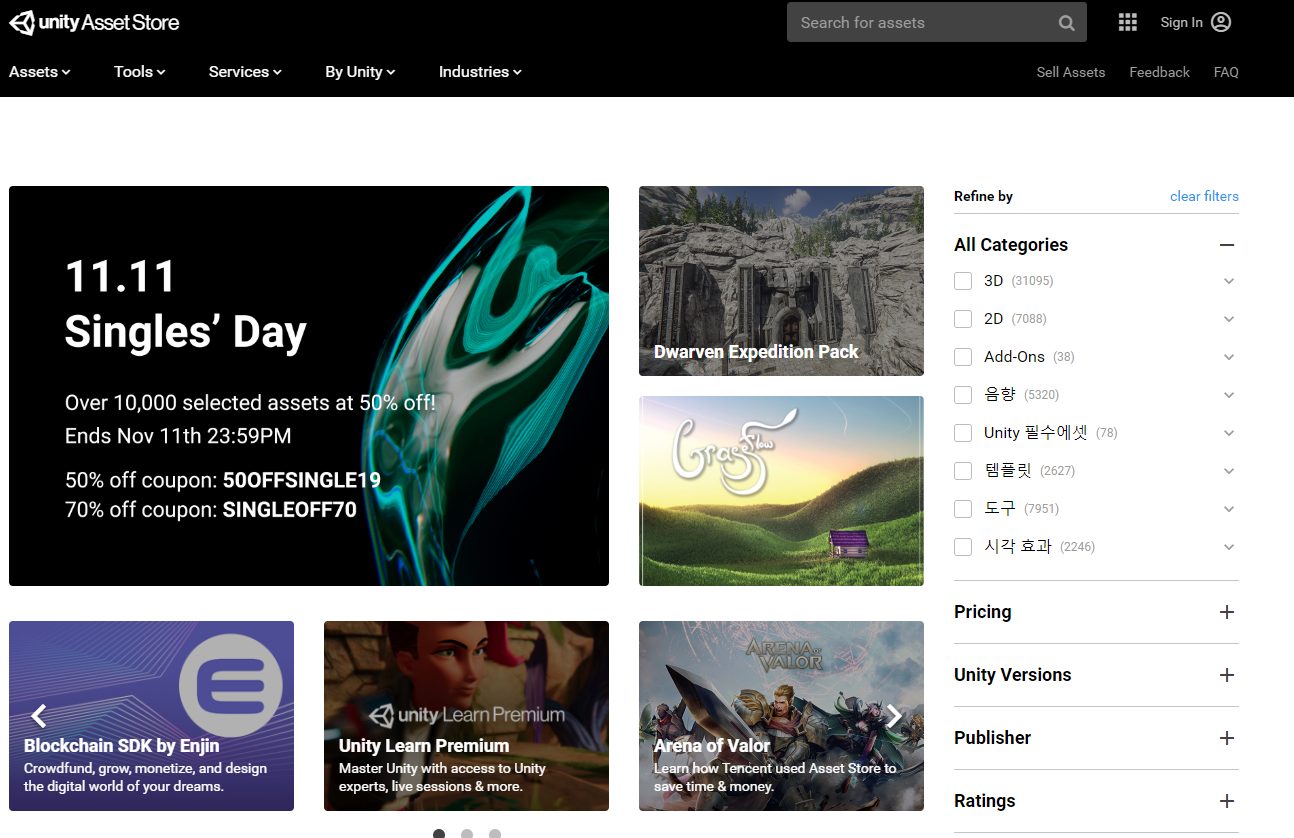The width and height of the screenshot is (1294, 838).
Task: Open the Assets dropdown menu
Action: pyautogui.click(x=40, y=72)
